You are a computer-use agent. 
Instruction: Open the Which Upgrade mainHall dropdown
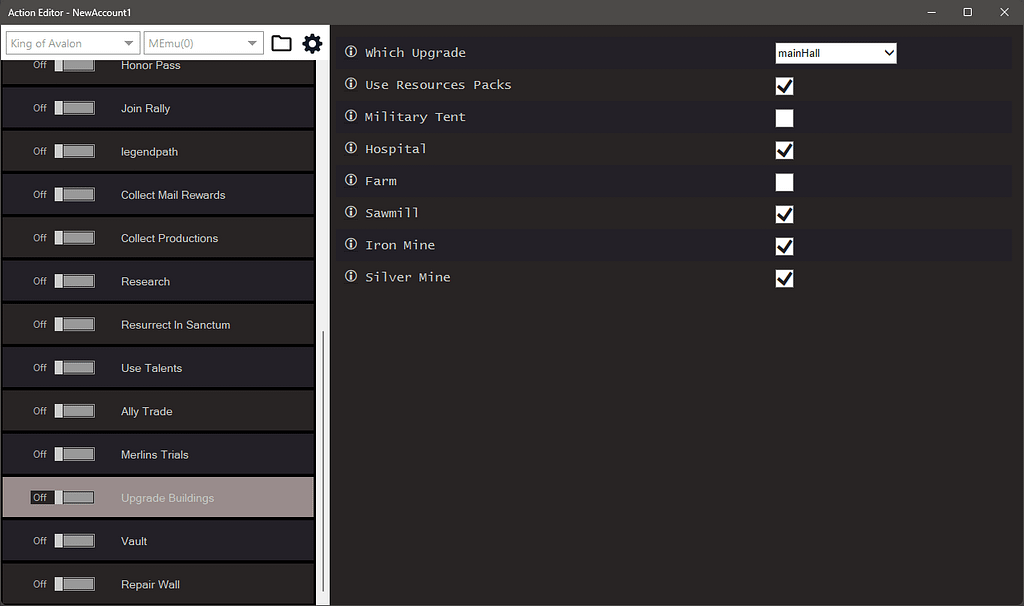[x=835, y=52]
